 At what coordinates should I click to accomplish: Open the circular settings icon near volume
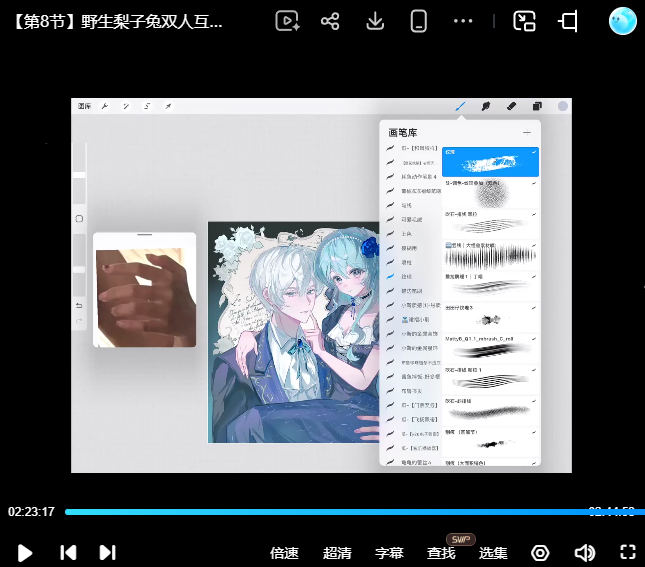(540, 553)
